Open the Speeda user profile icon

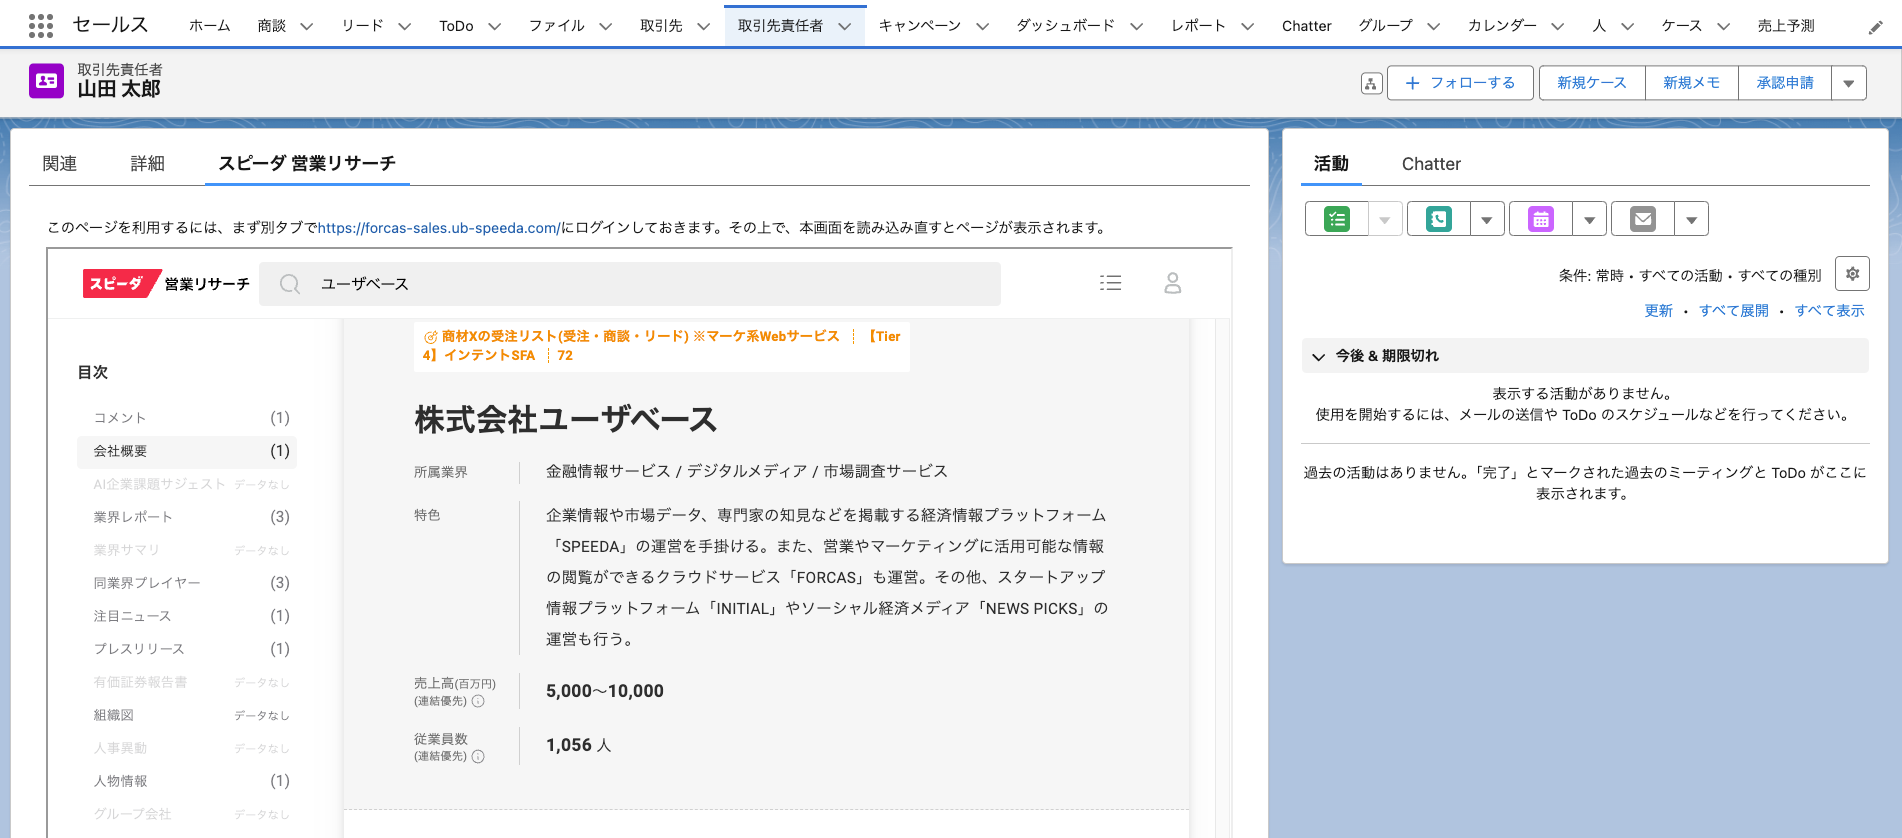1173,283
